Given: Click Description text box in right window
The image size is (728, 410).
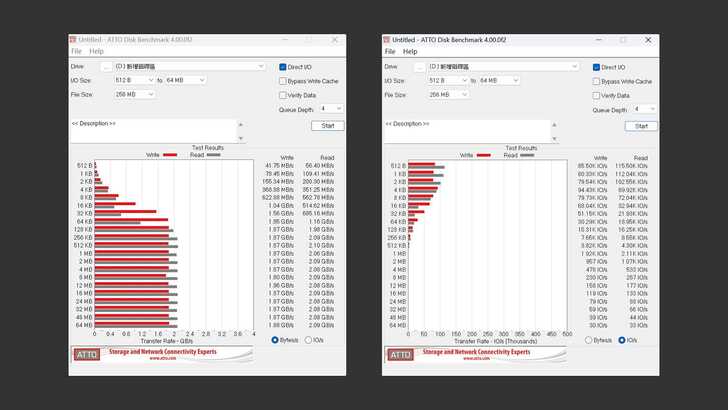Looking at the screenshot, I should click(x=467, y=131).
